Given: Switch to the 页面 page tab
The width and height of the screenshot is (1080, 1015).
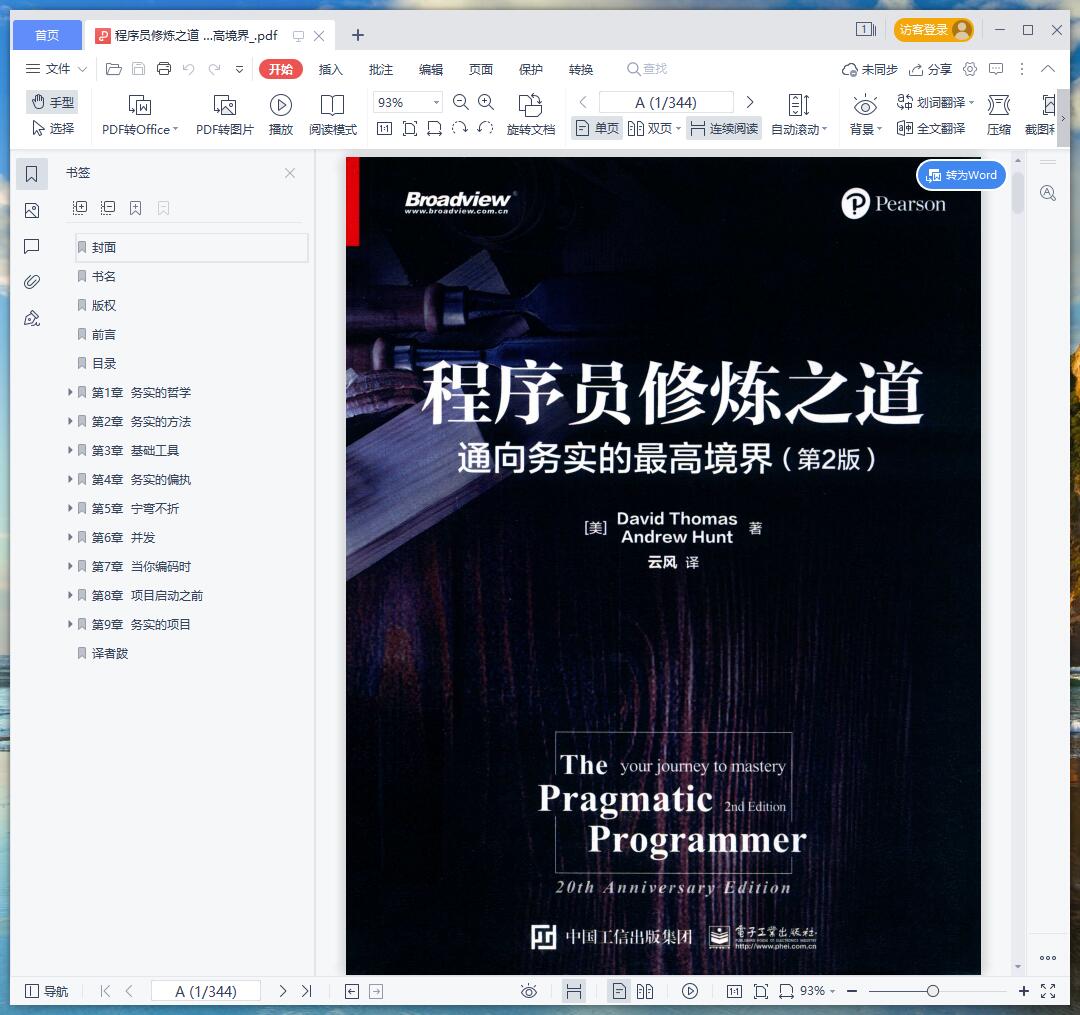Looking at the screenshot, I should pyautogui.click(x=481, y=69).
